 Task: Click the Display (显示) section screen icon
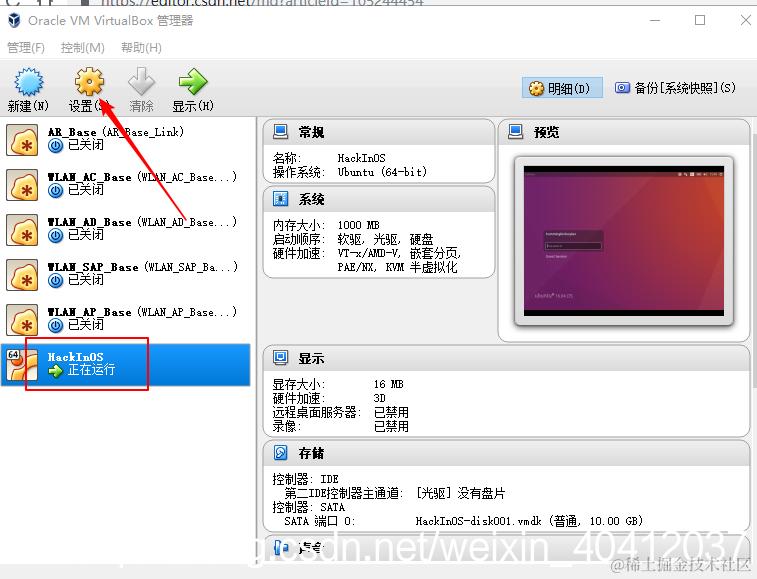click(280, 358)
